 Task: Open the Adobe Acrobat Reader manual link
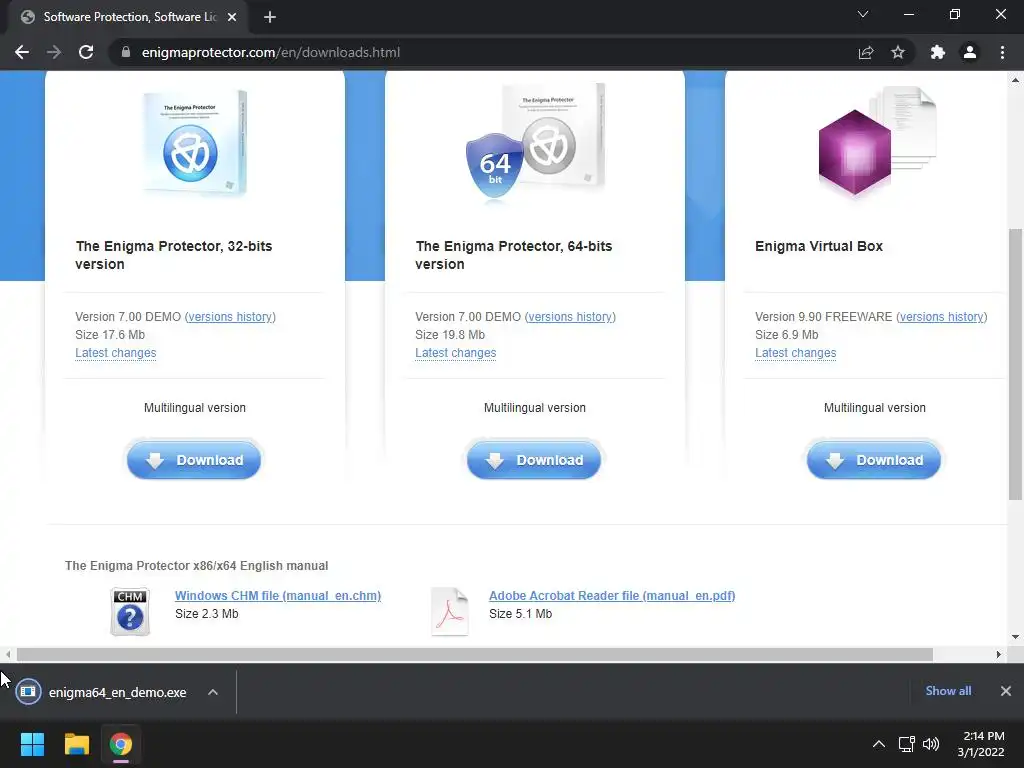point(612,596)
